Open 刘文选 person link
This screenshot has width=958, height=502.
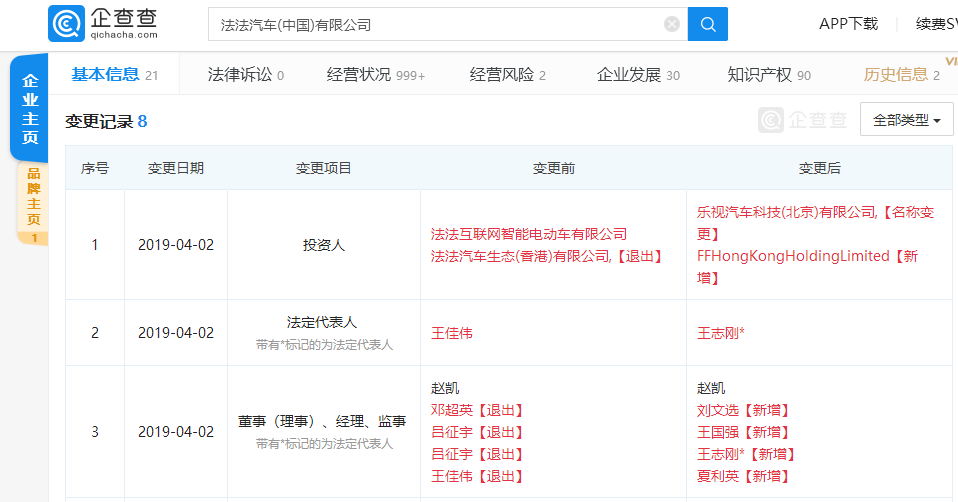coord(717,410)
